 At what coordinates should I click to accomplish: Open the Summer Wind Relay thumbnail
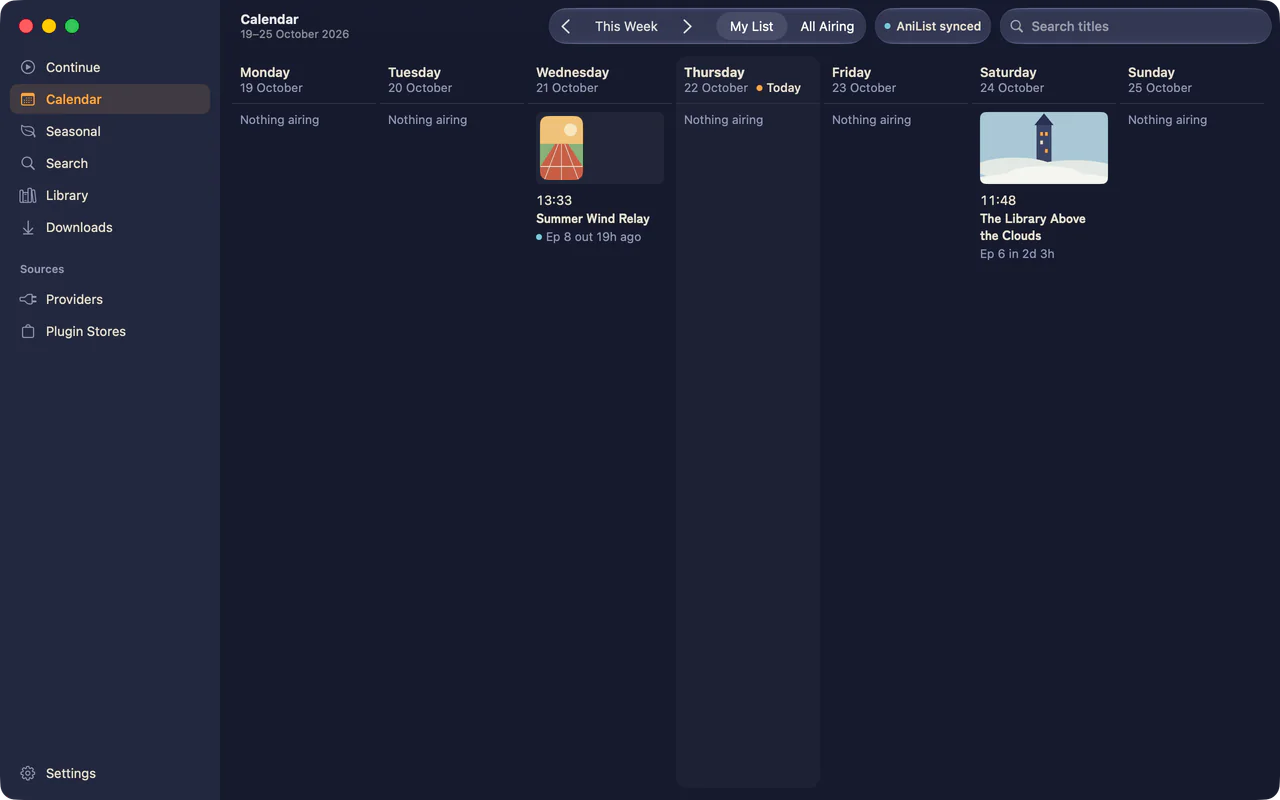point(600,148)
